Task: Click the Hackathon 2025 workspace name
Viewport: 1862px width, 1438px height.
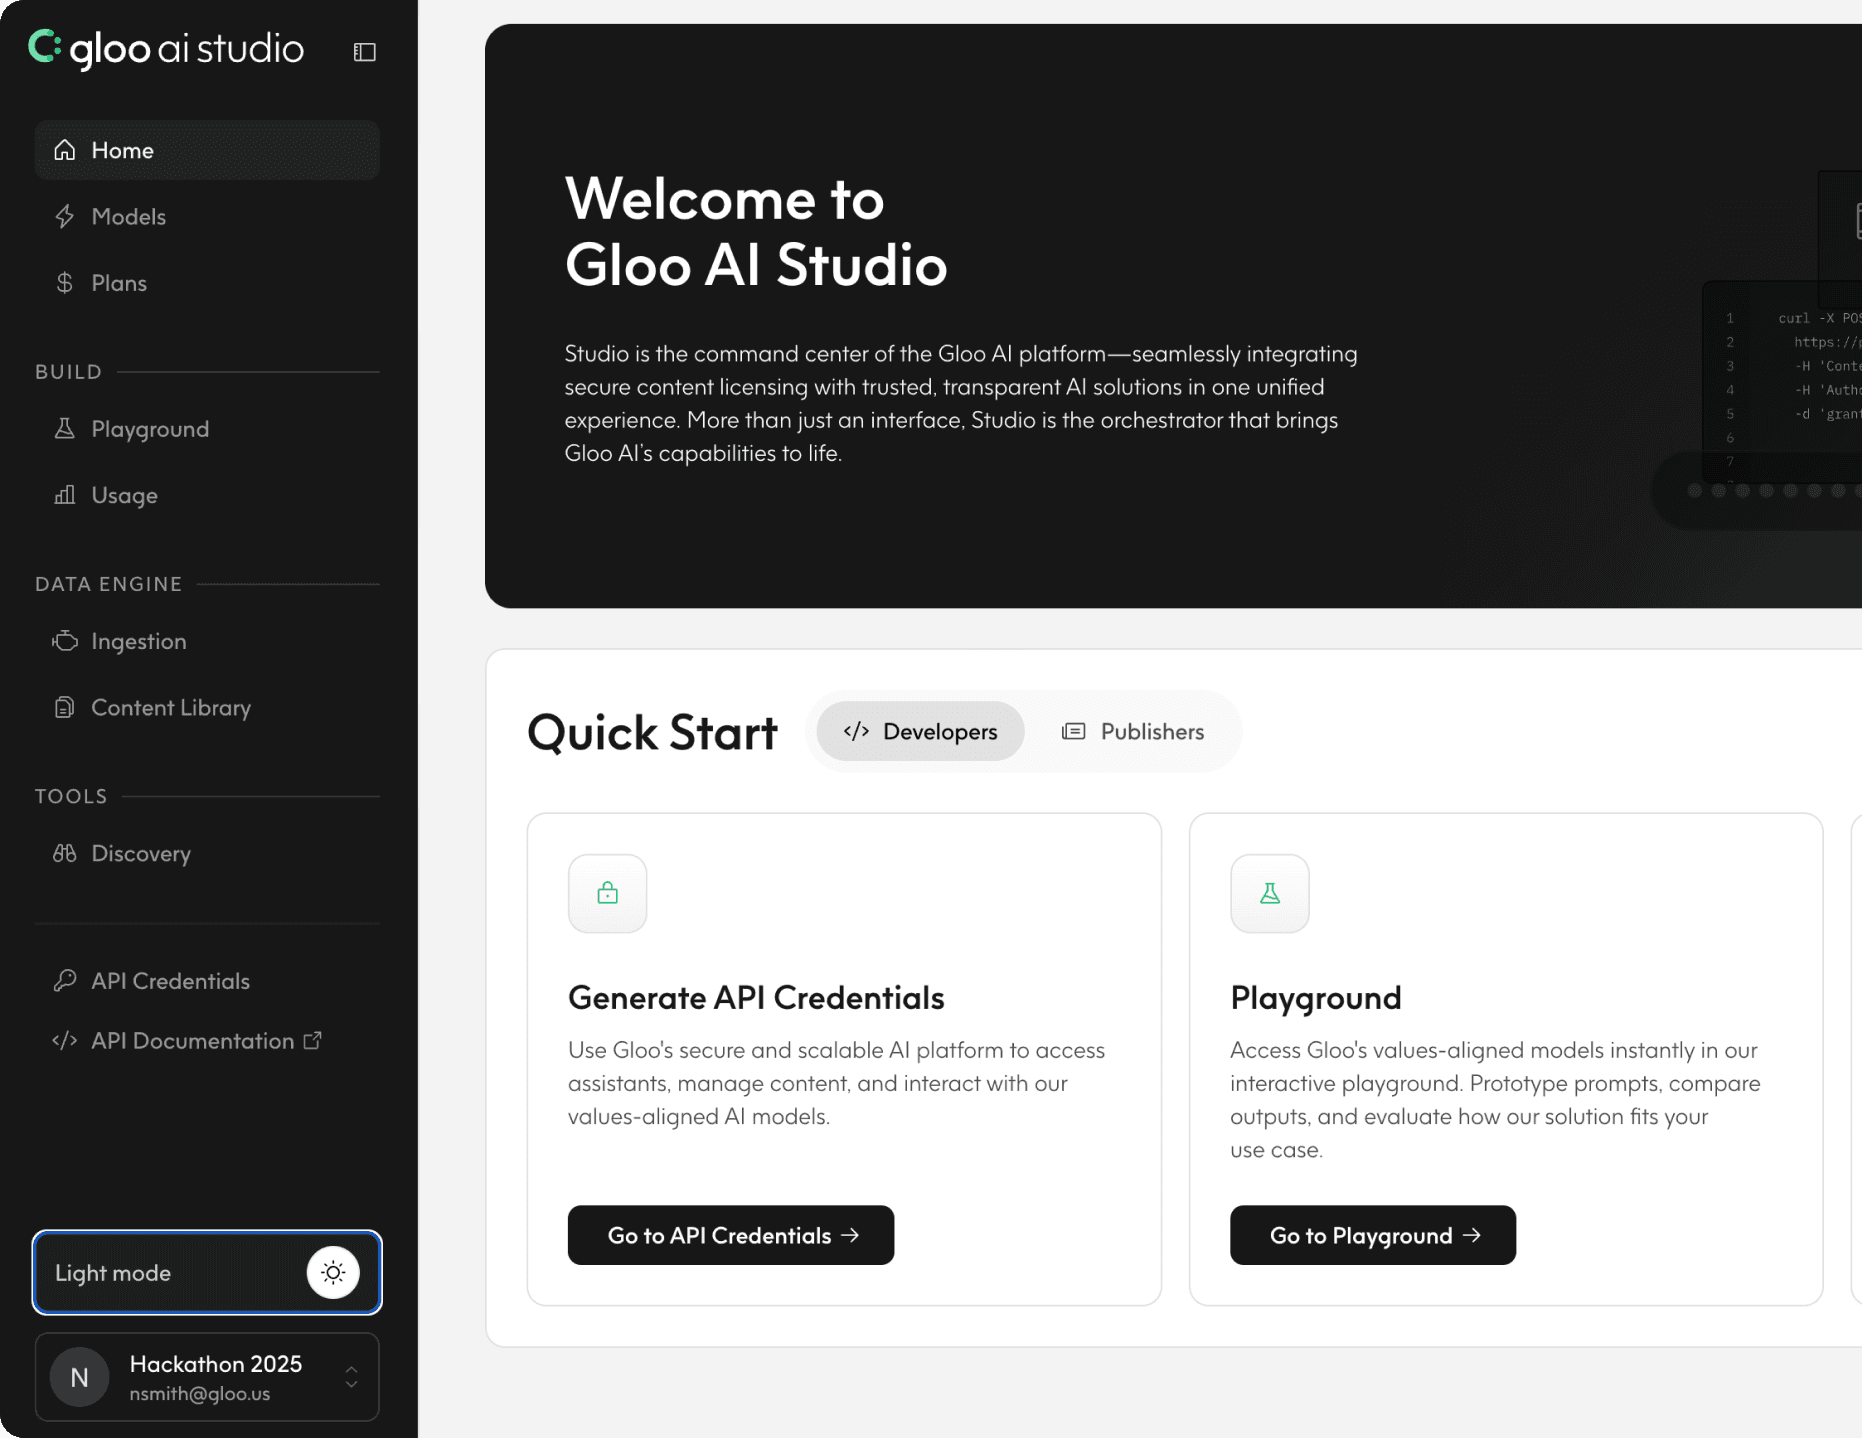Action: coord(216,1364)
